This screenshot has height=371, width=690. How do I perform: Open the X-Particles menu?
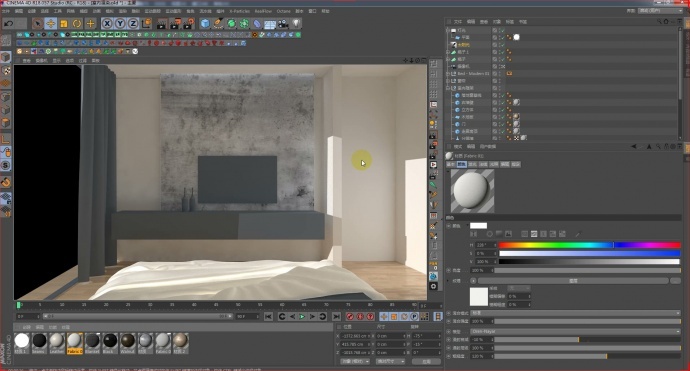click(x=239, y=11)
